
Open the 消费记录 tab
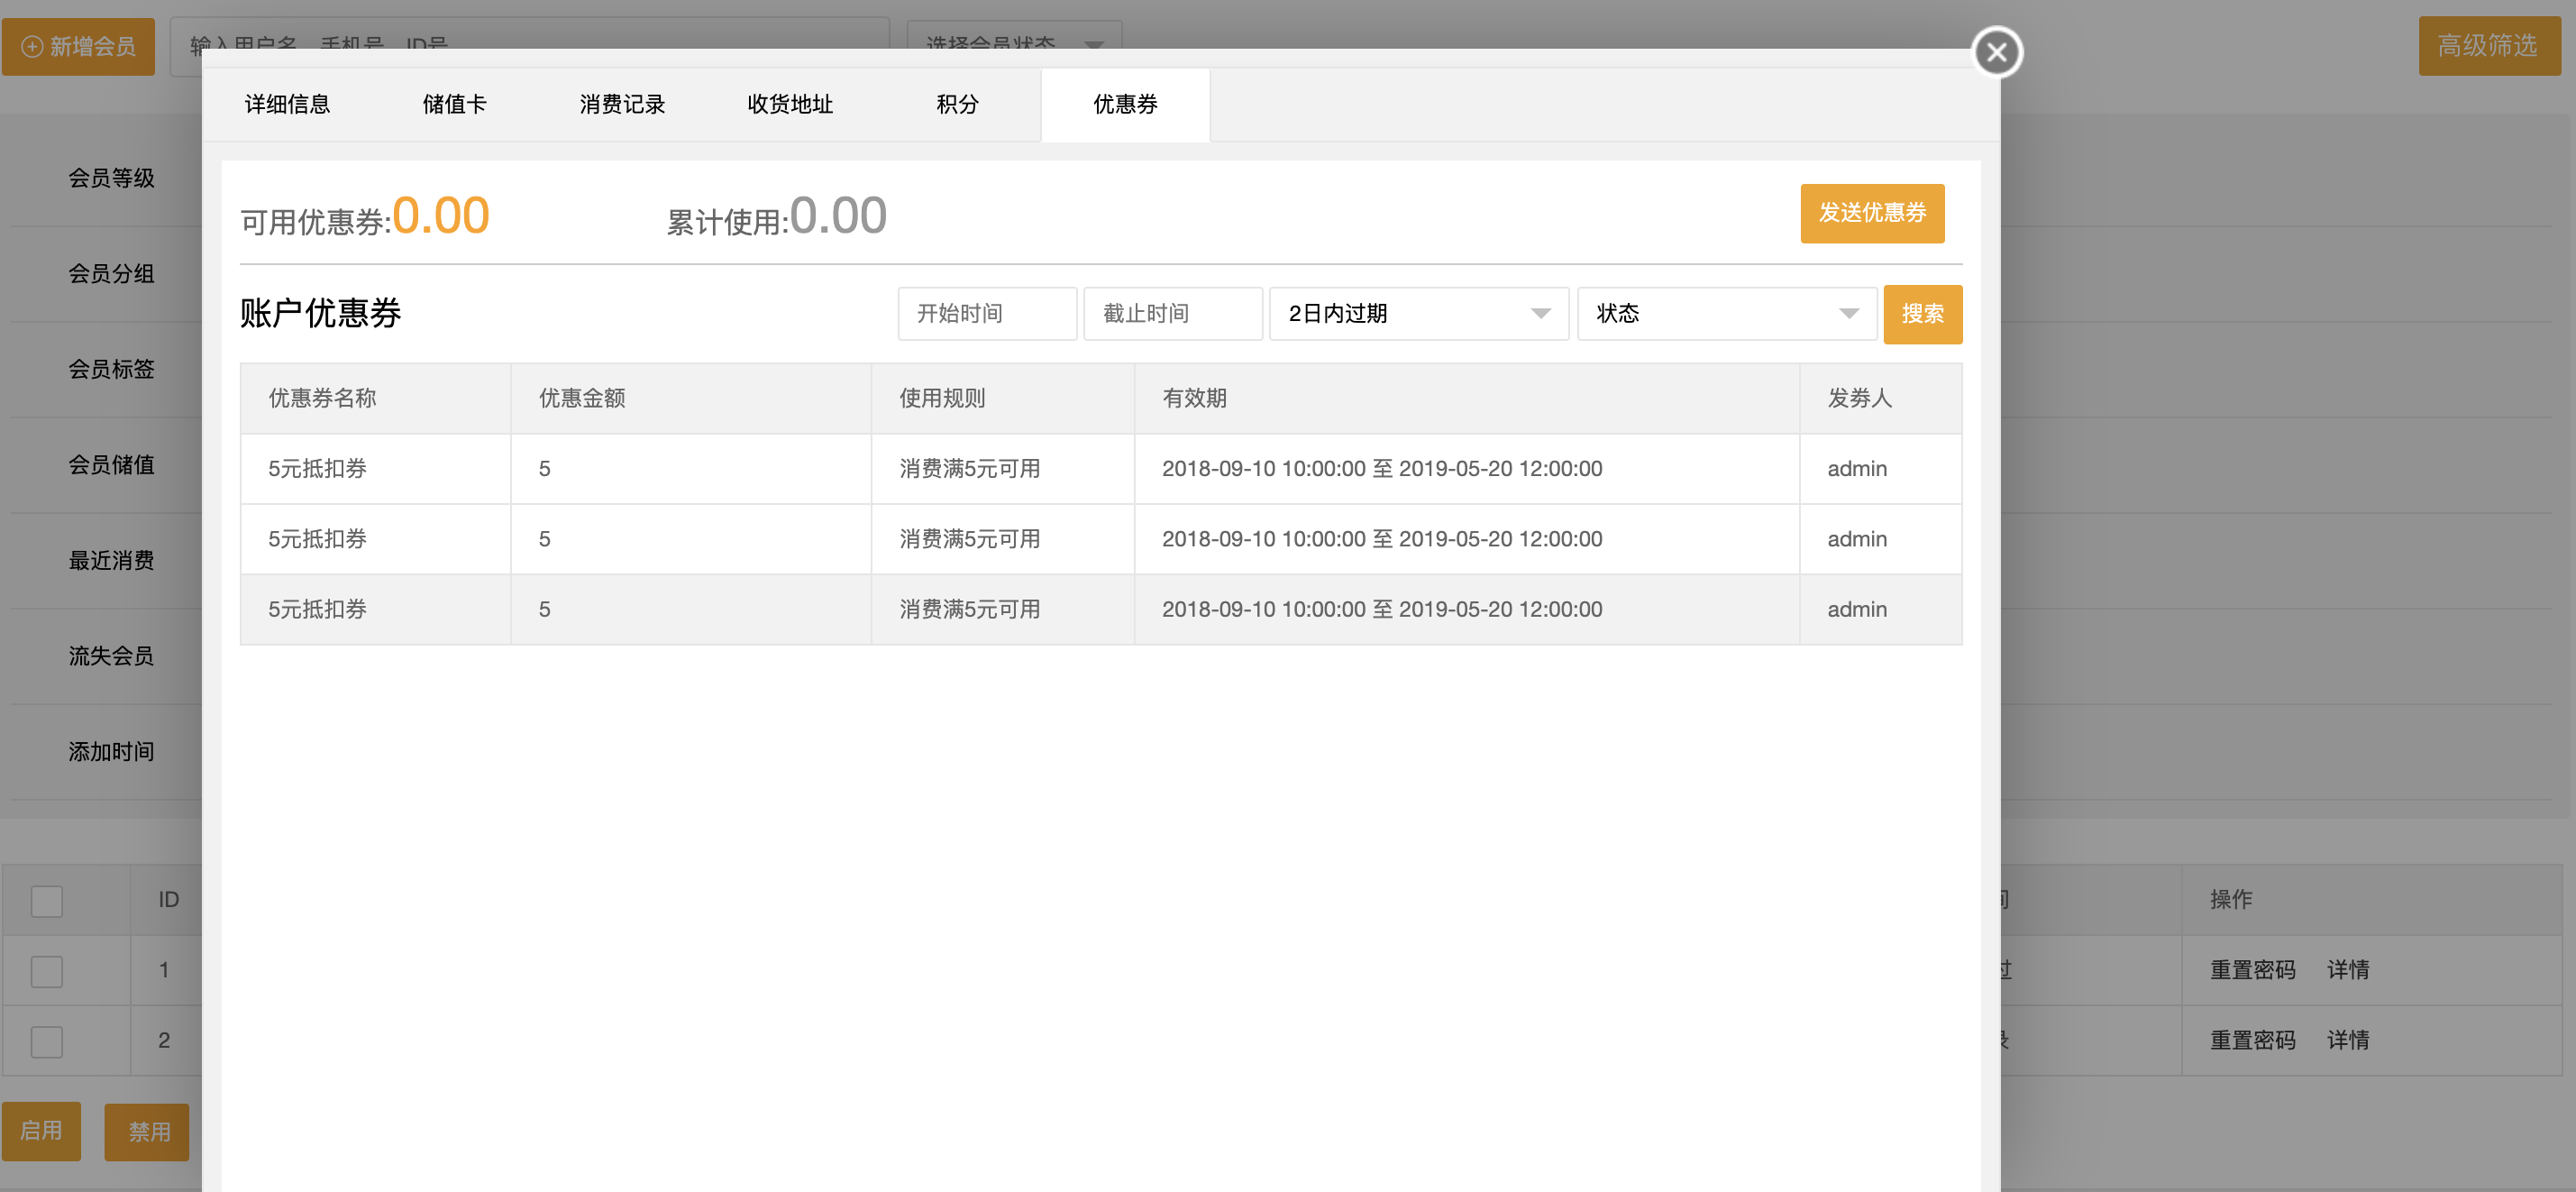(x=622, y=104)
